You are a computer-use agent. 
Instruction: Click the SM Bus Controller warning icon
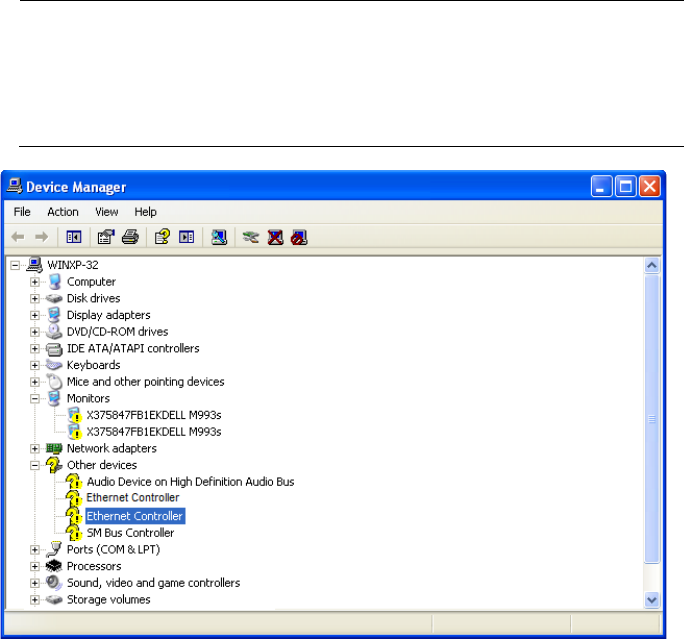tap(74, 533)
